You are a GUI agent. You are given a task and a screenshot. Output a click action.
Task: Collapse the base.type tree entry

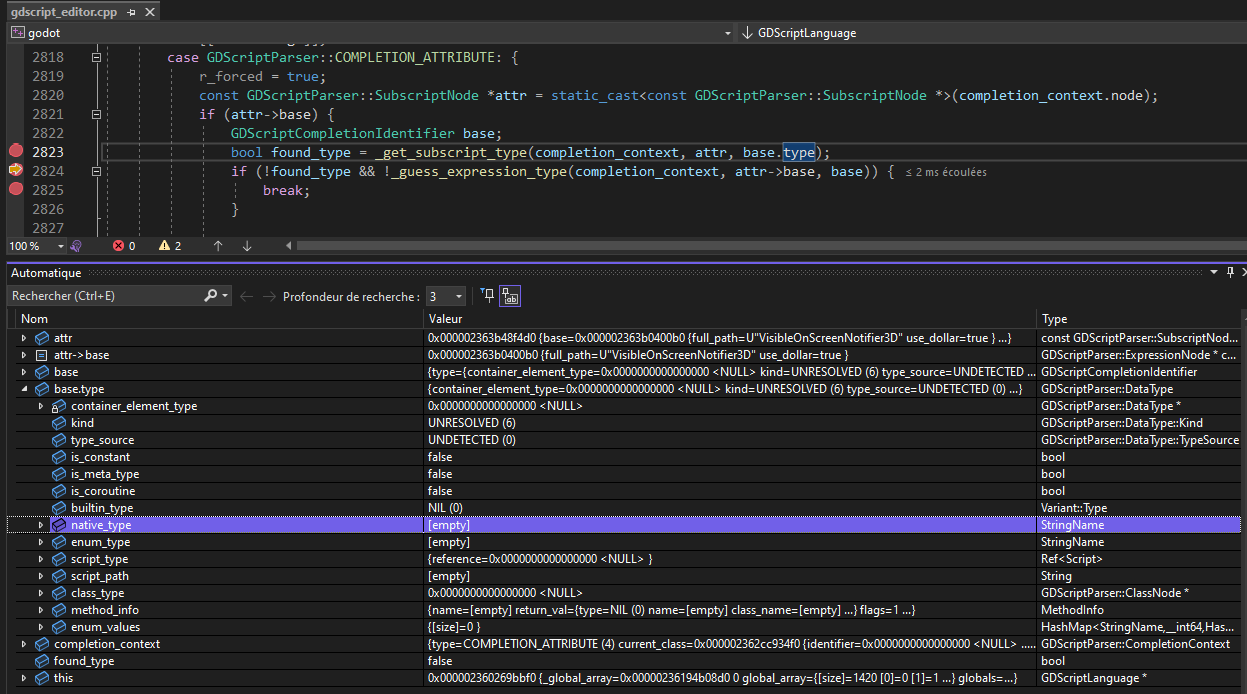click(25, 388)
